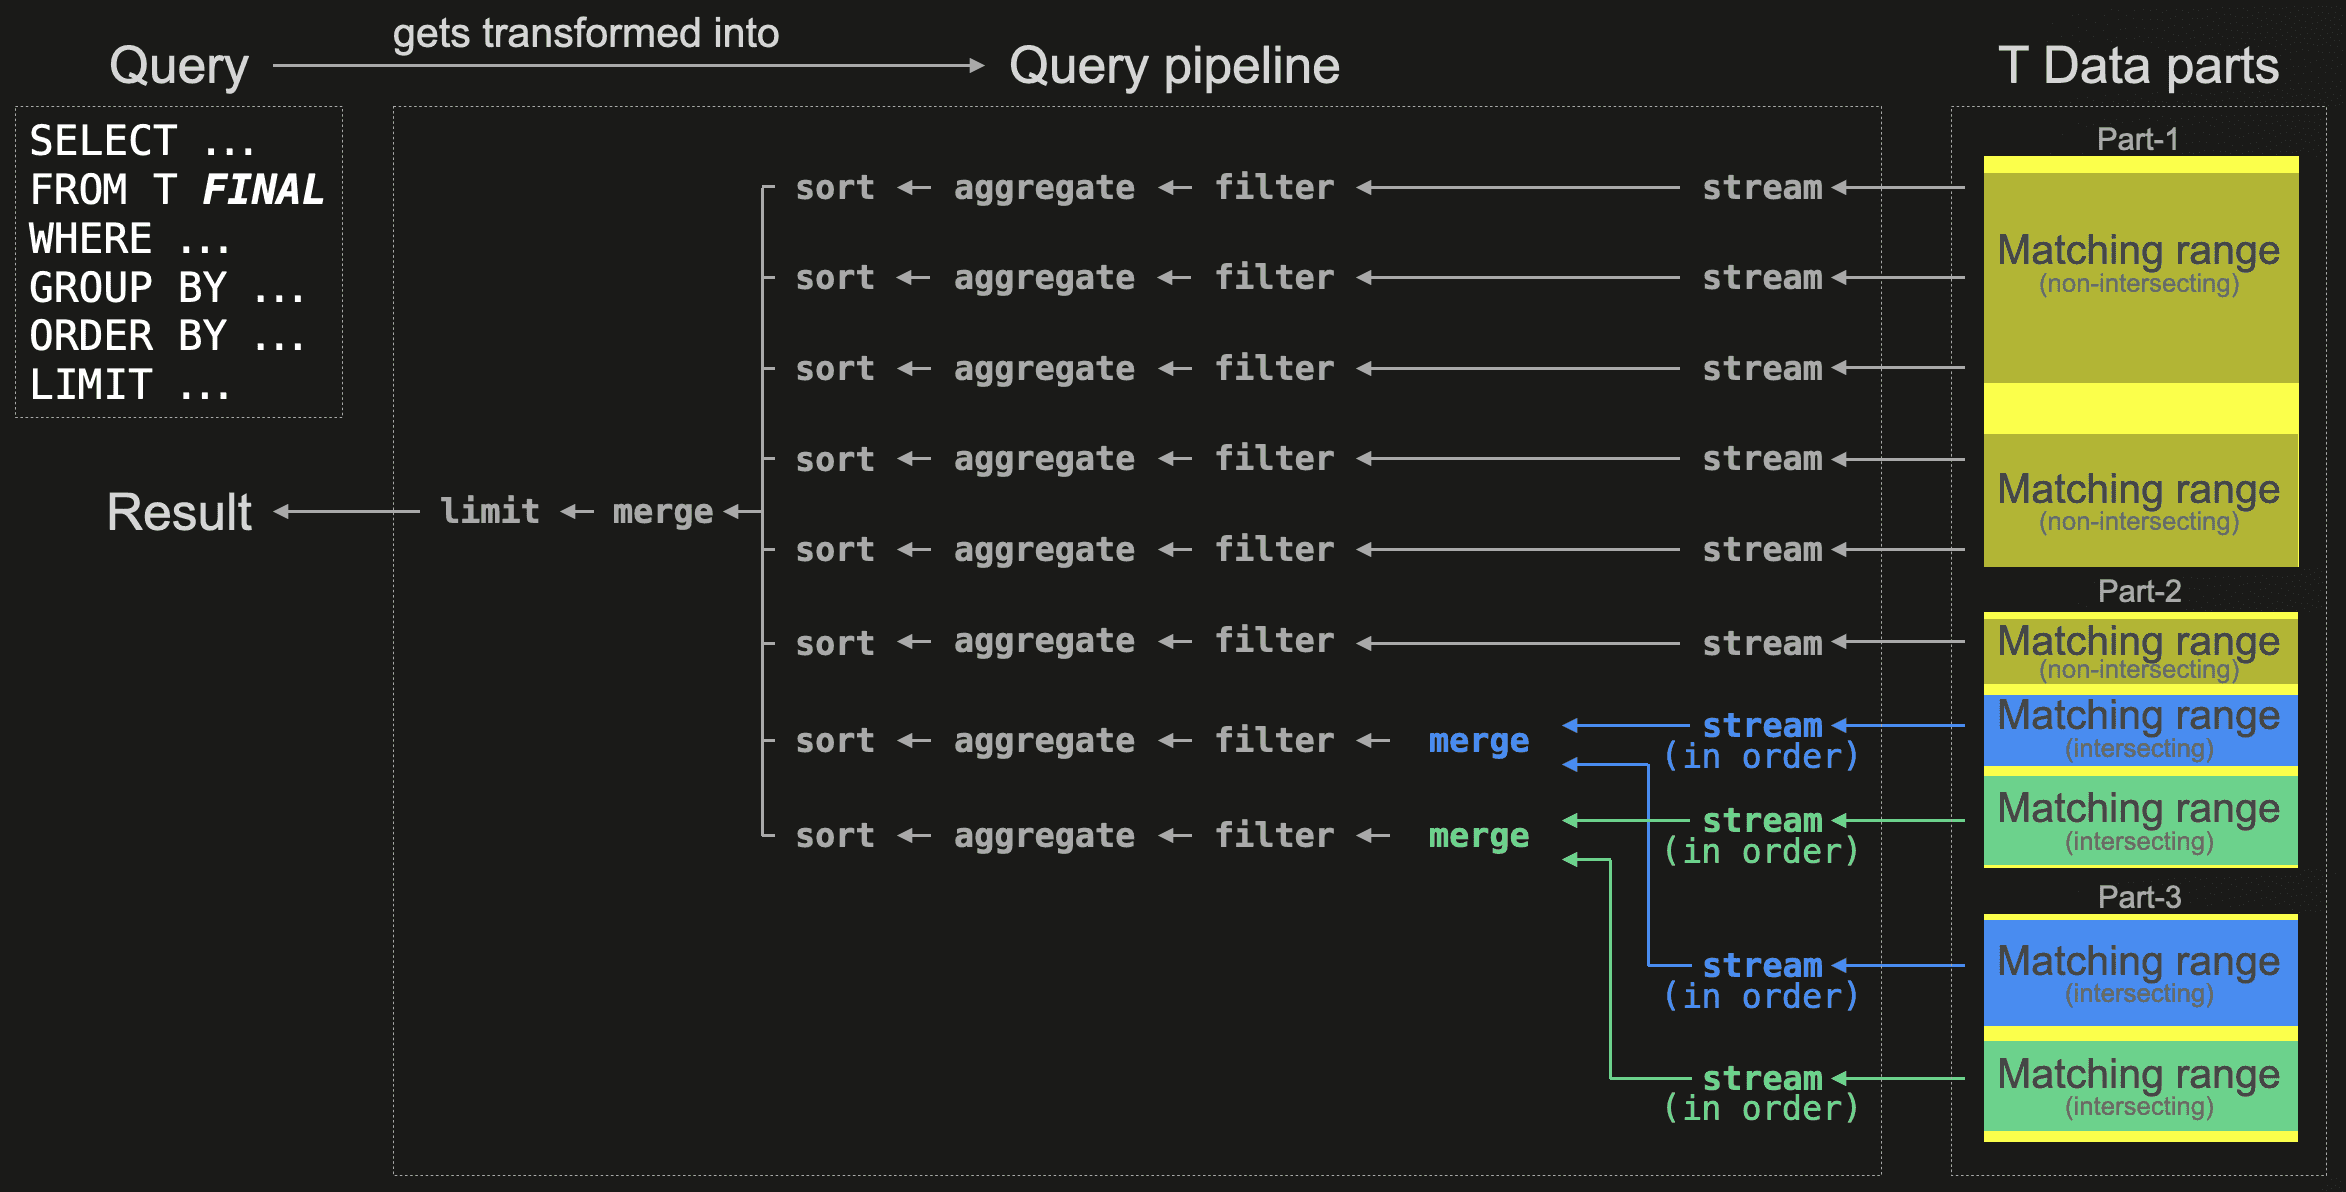Select the limit step label

pyautogui.click(x=489, y=511)
